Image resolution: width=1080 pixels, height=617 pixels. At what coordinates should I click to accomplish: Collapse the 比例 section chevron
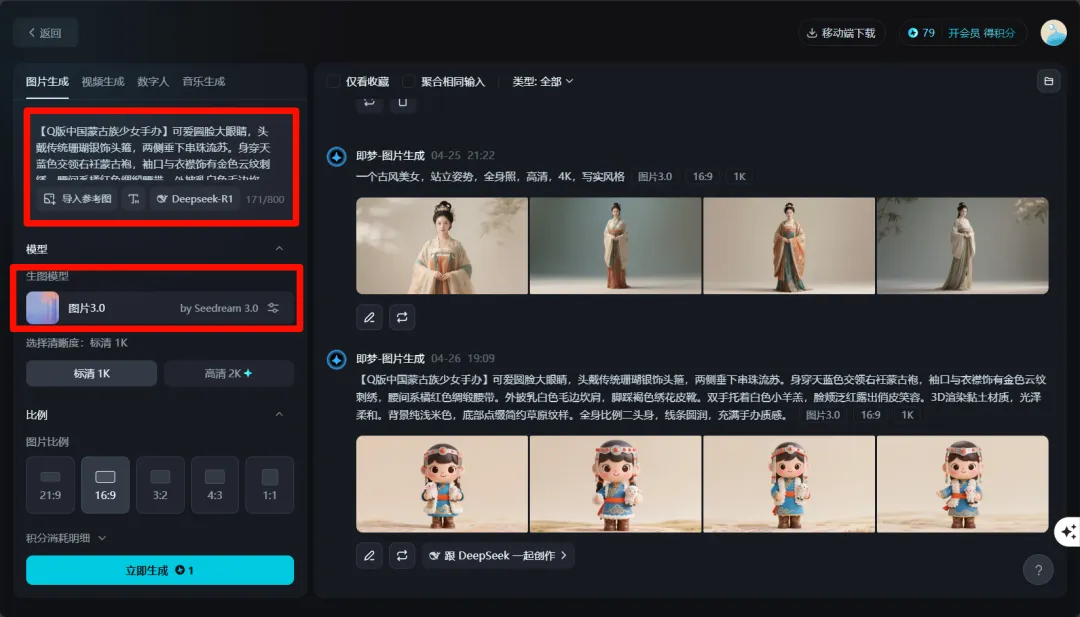click(x=279, y=415)
